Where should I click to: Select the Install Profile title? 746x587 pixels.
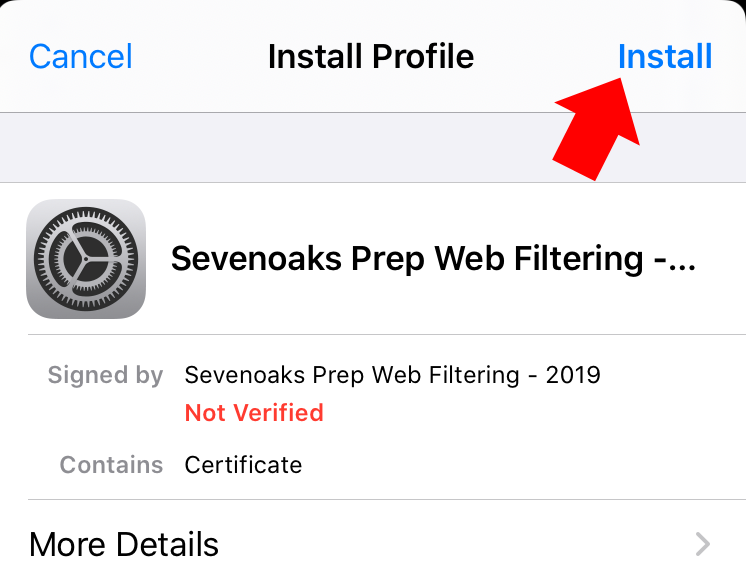(371, 57)
